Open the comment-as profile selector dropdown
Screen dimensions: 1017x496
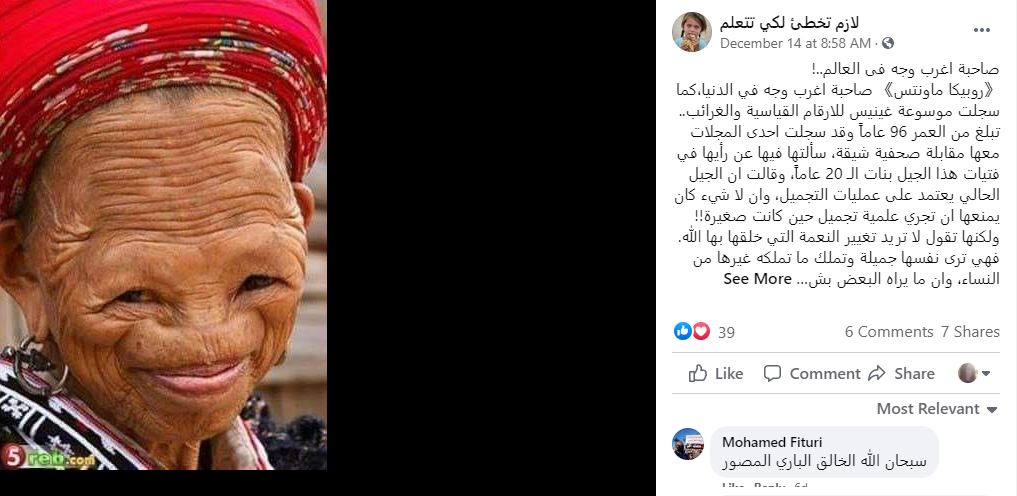974,373
